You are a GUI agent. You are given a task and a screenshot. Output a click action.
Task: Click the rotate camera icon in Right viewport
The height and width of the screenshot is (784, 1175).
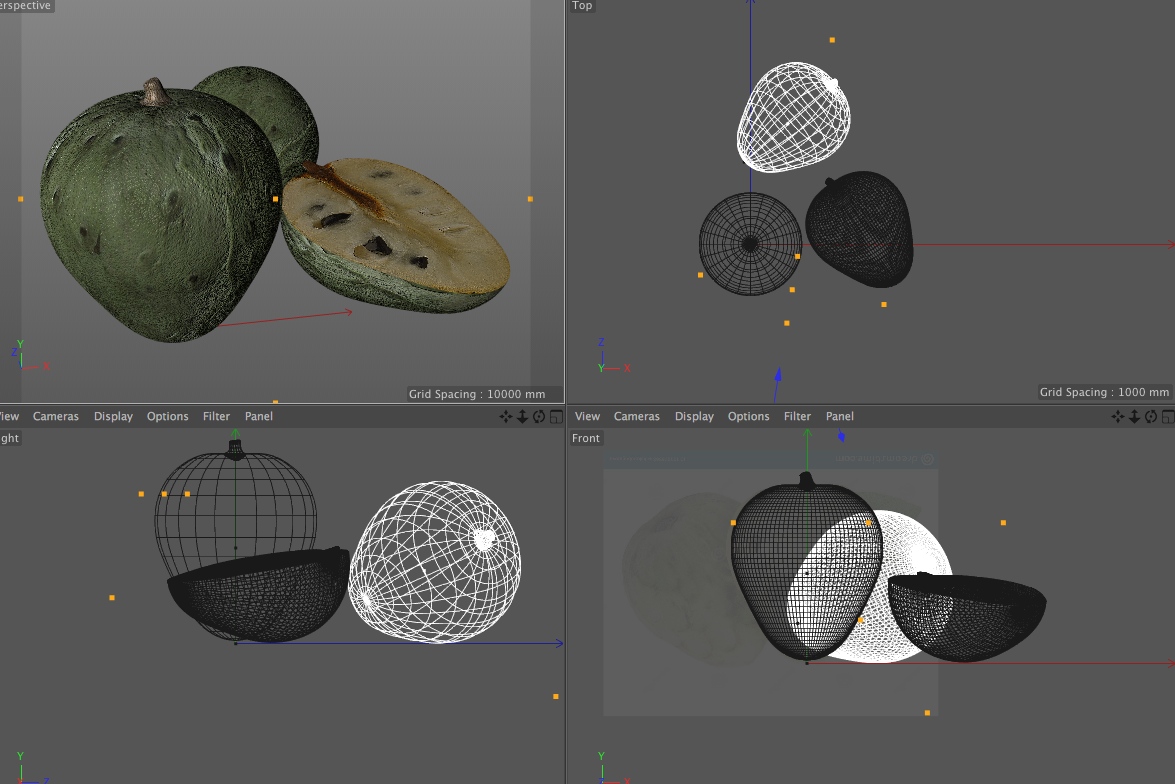pyautogui.click(x=539, y=417)
